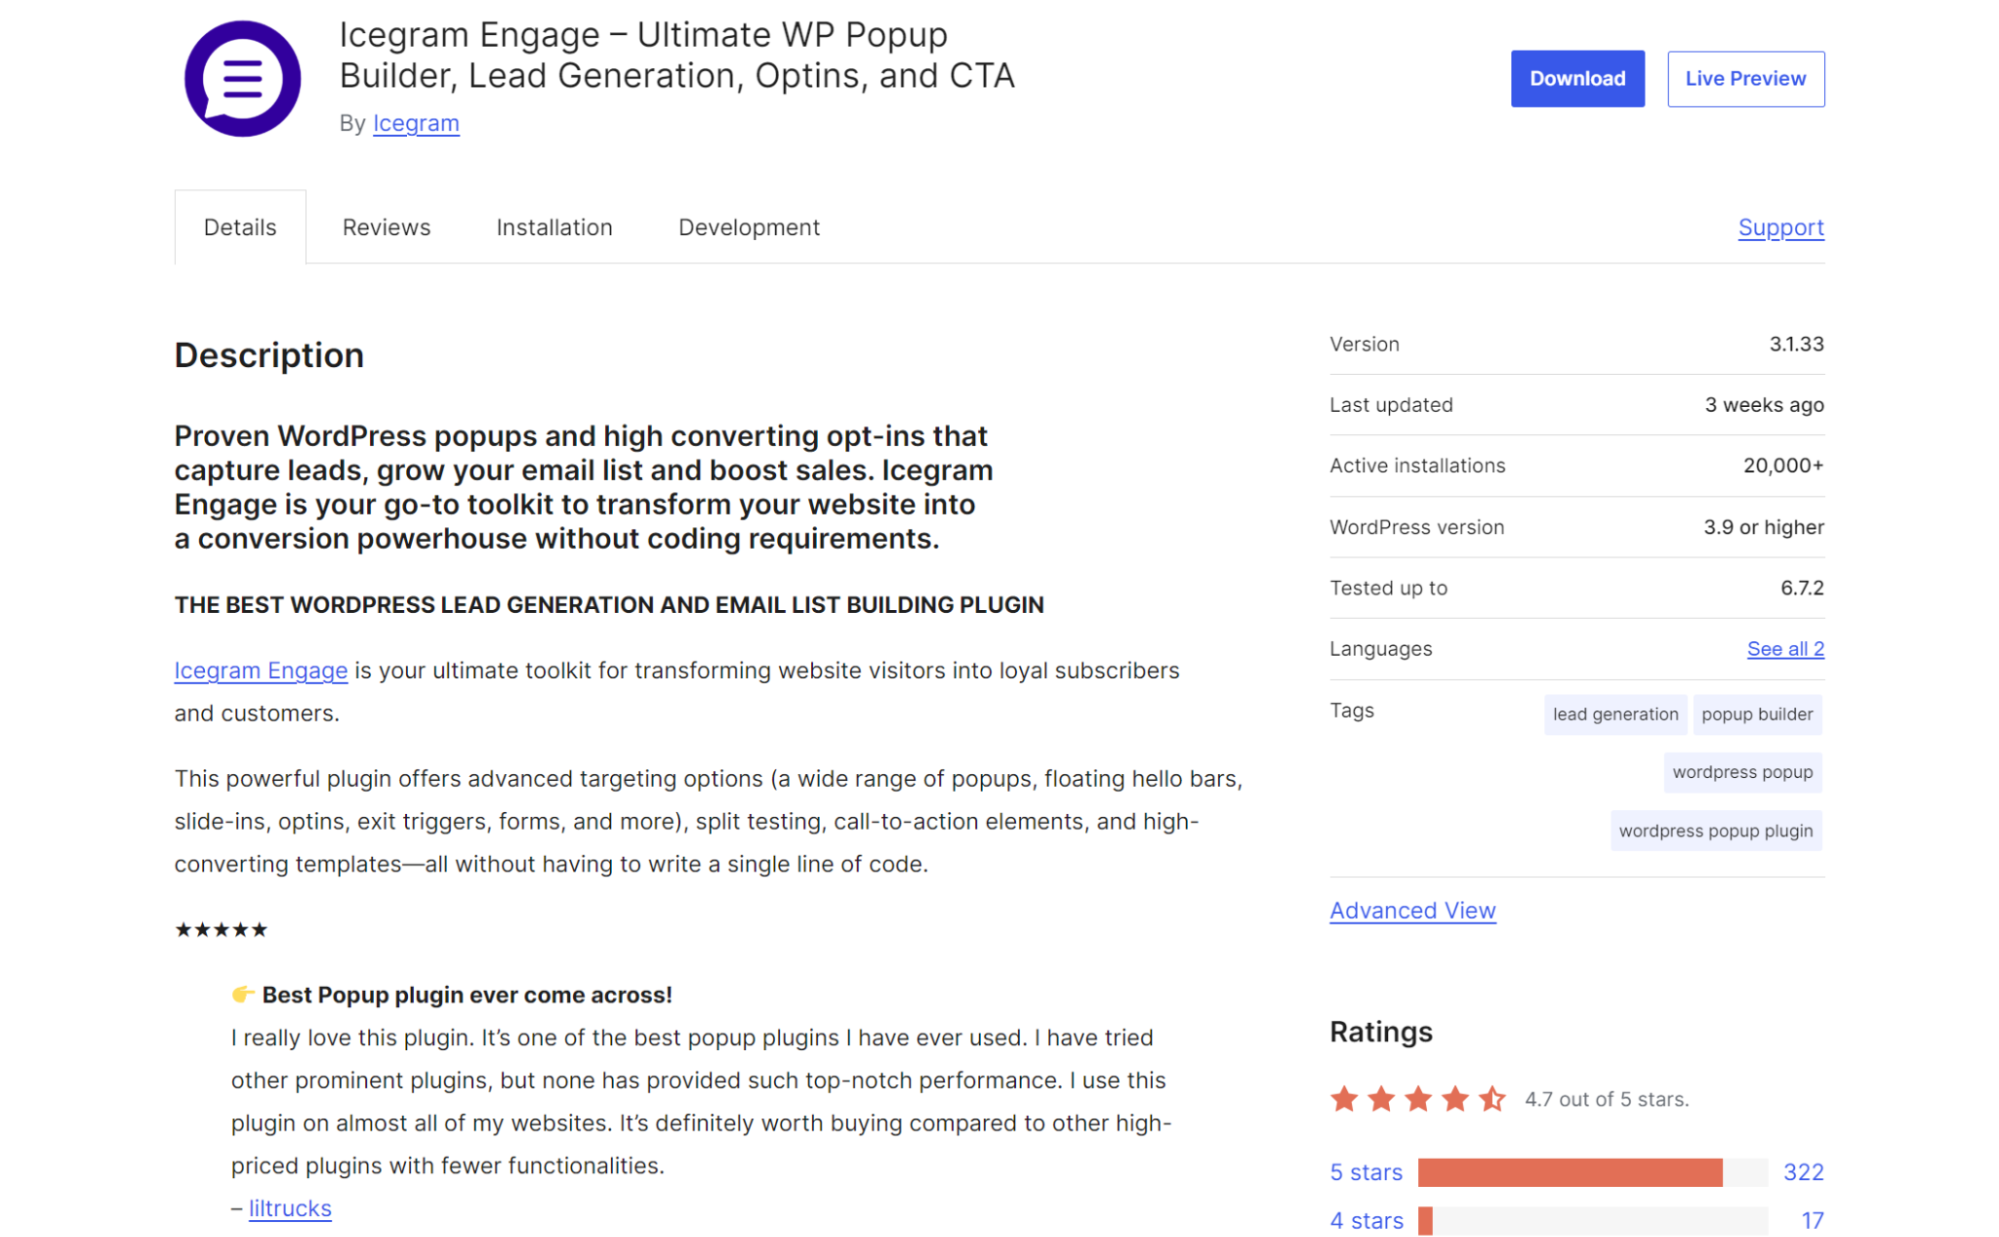Open the Live Preview button
This screenshot has height=1237, width=1999.
(1744, 79)
